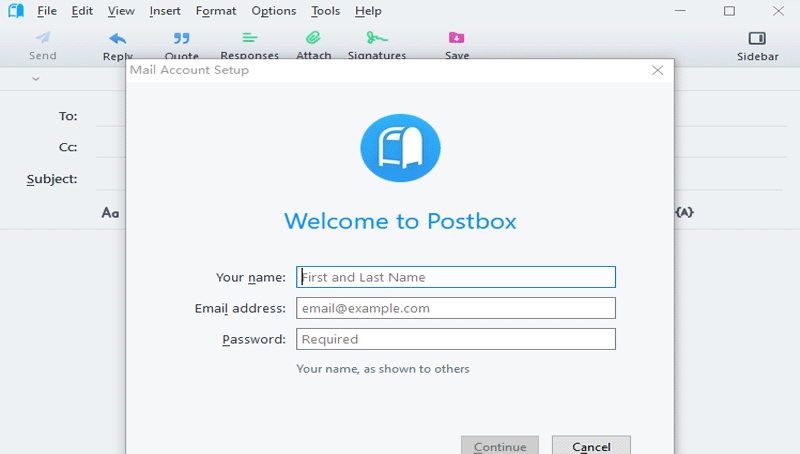Viewport: 800px width, 454px height.
Task: Click the To: label in compose window
Action: click(68, 116)
